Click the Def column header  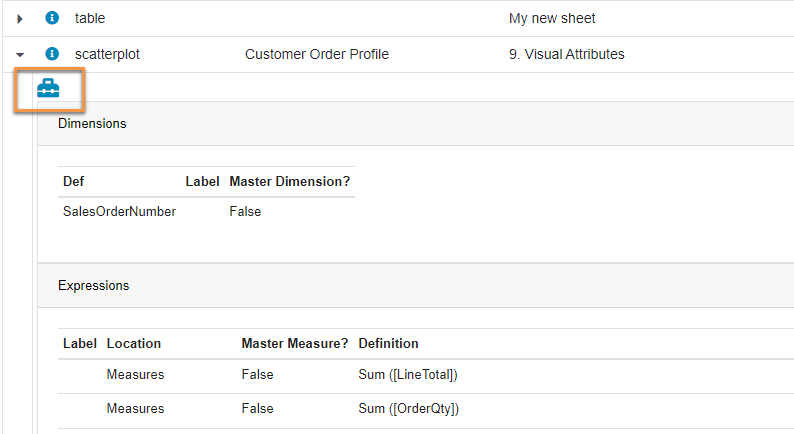74,181
